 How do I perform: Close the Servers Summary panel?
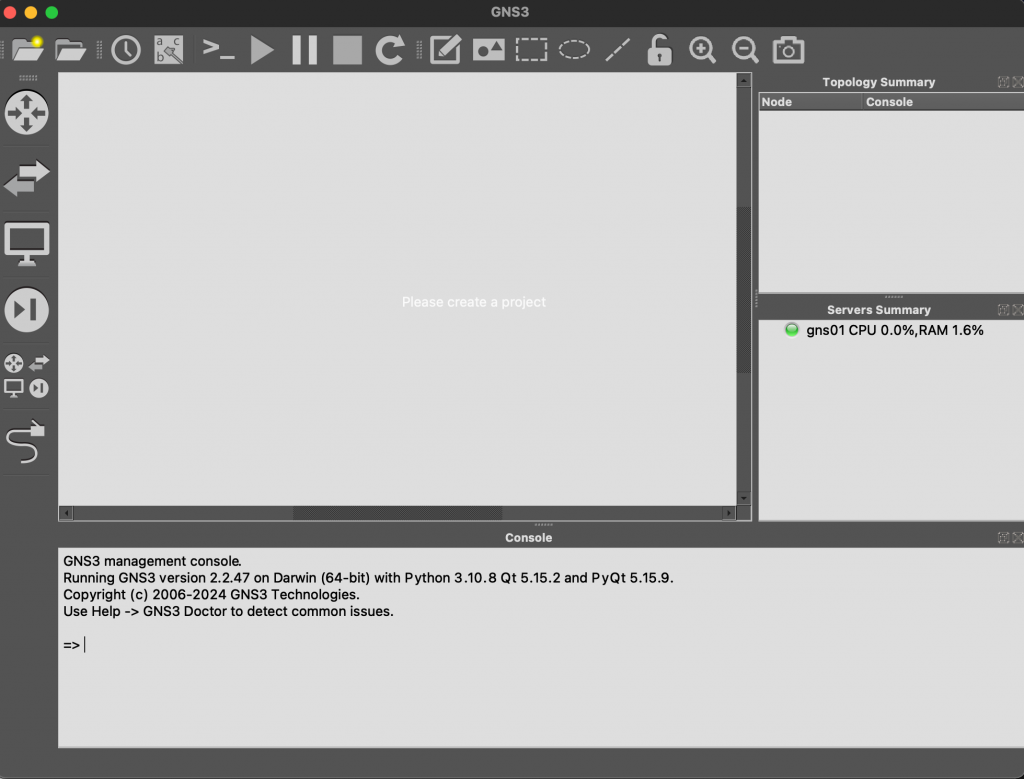[x=1017, y=310]
